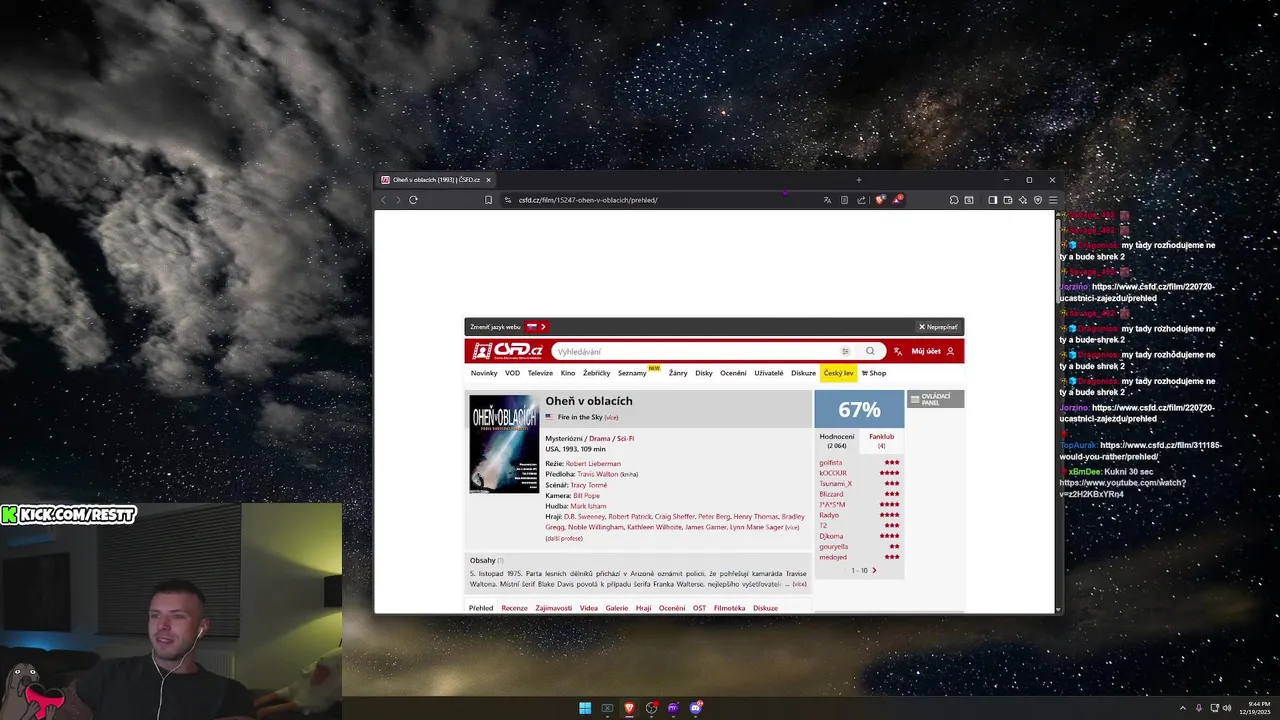Bookmark this page via bookmark icon
1280x720 pixels.
[488, 200]
